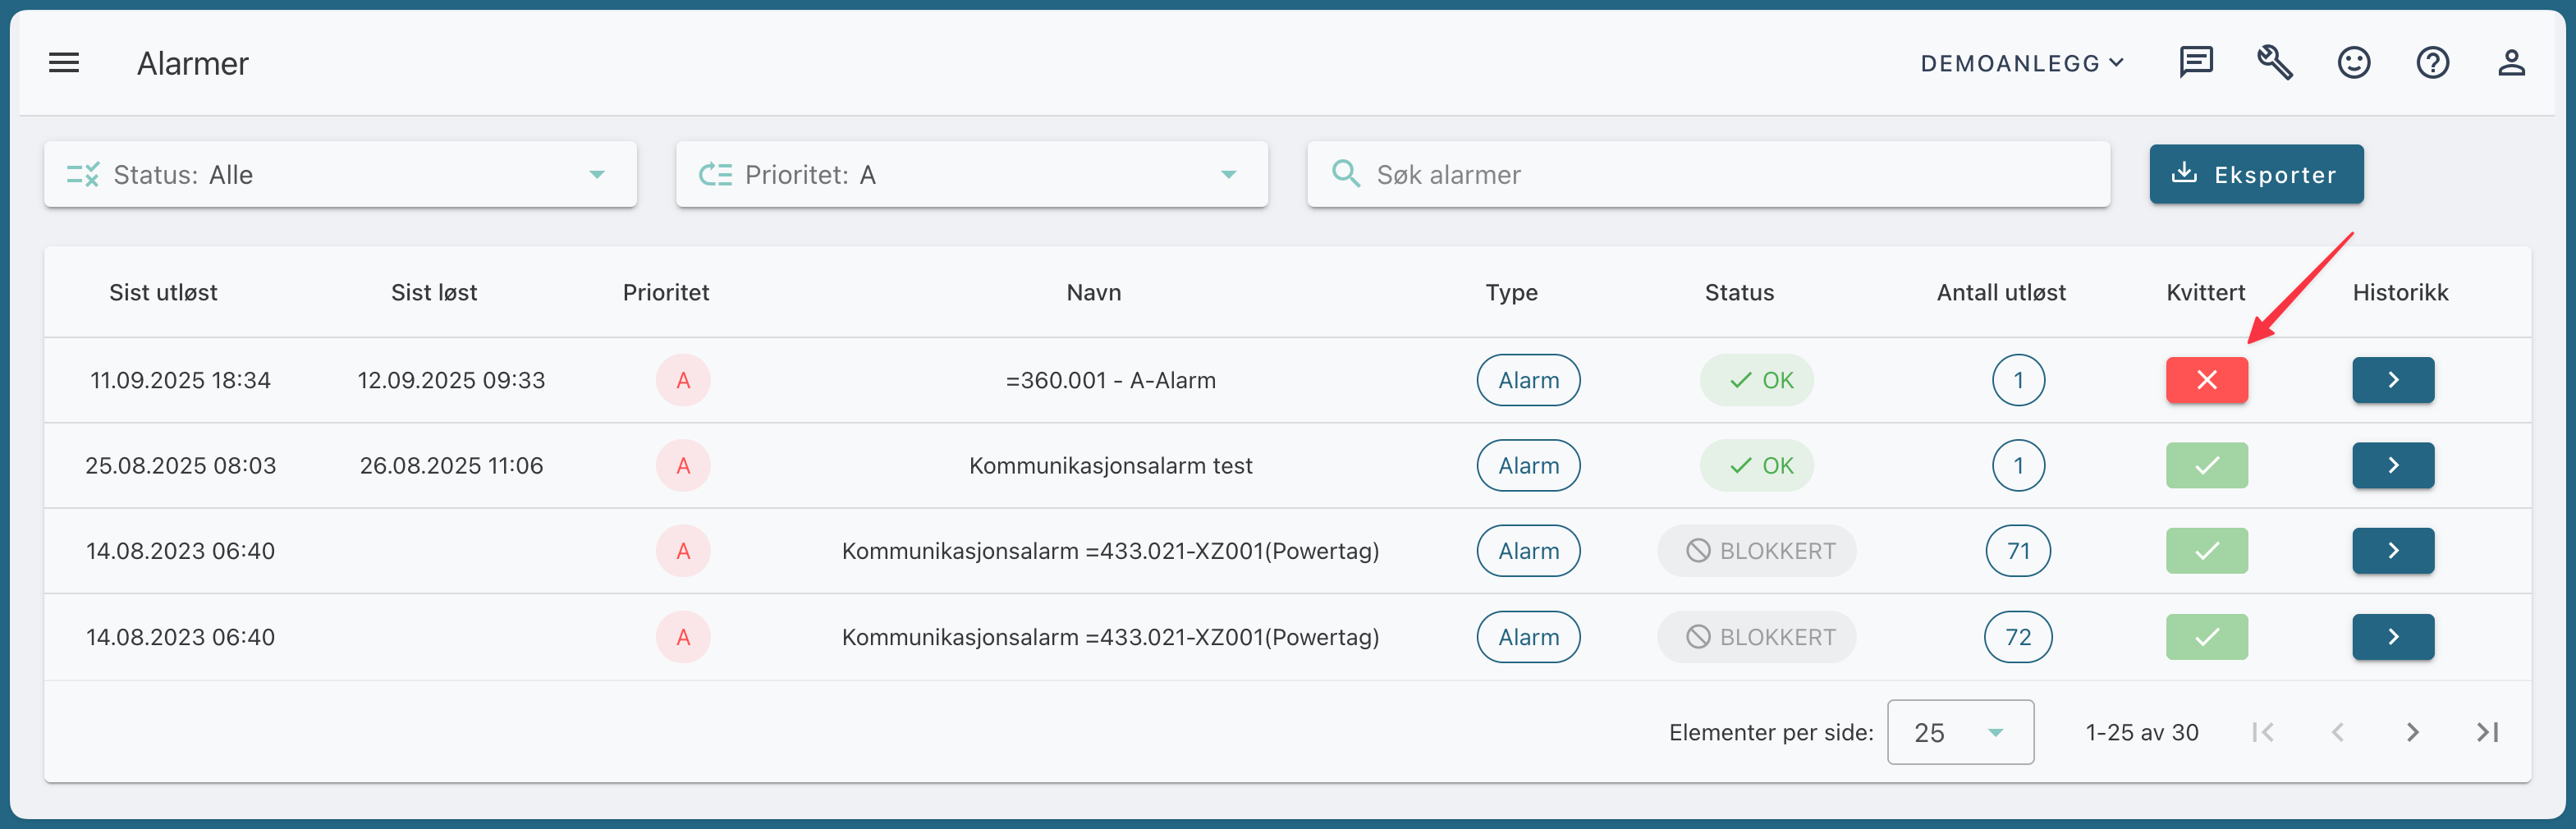Click Alarm type chip for Kommunikasjonsalarm test
Viewport: 2576px width, 829px height.
[x=1528, y=465]
